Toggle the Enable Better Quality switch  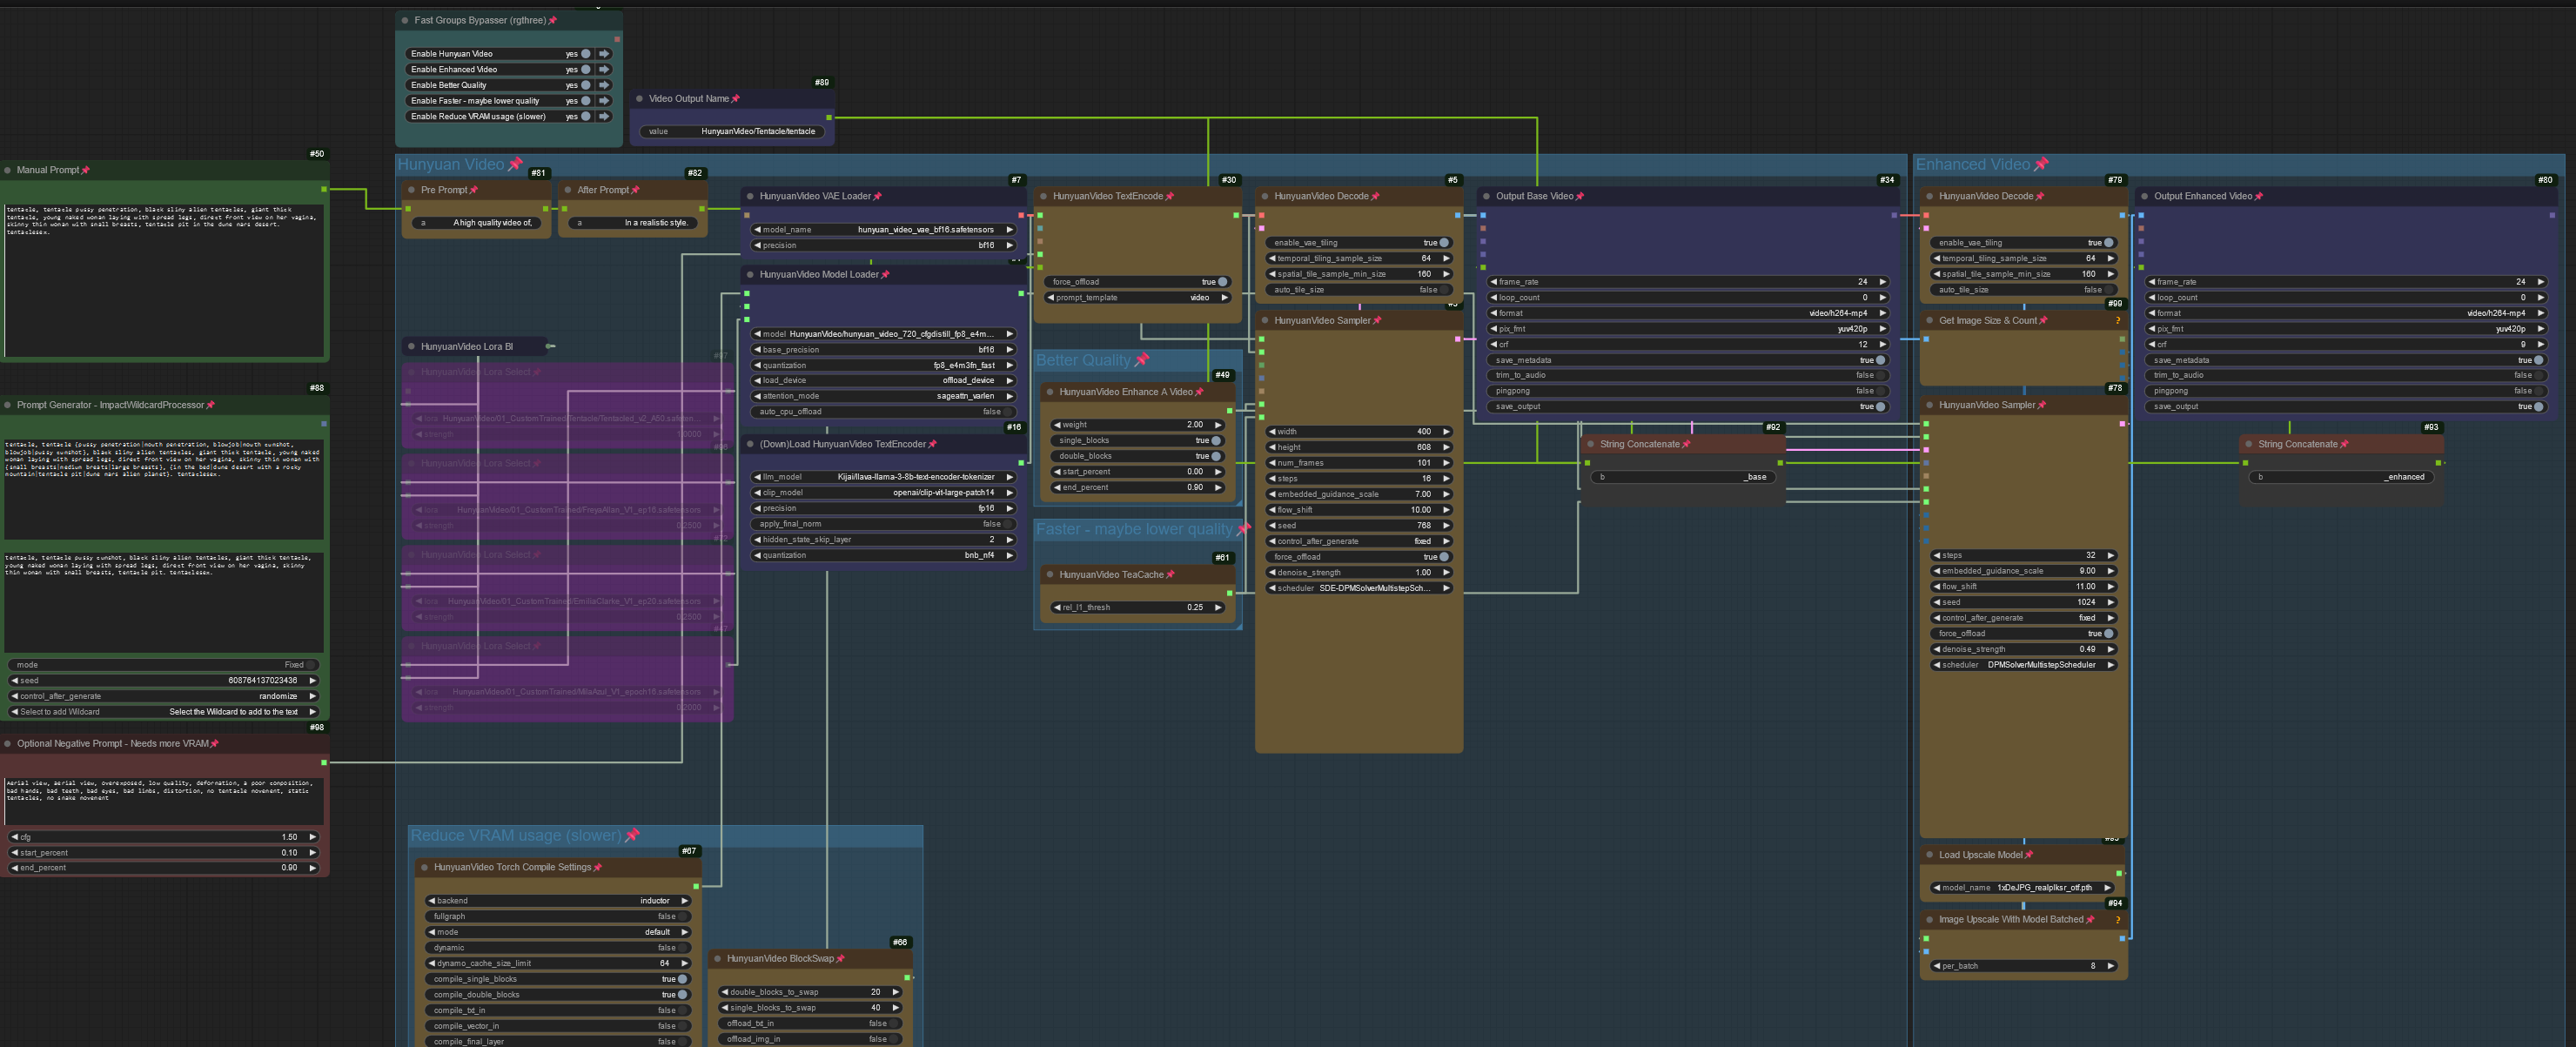(586, 85)
